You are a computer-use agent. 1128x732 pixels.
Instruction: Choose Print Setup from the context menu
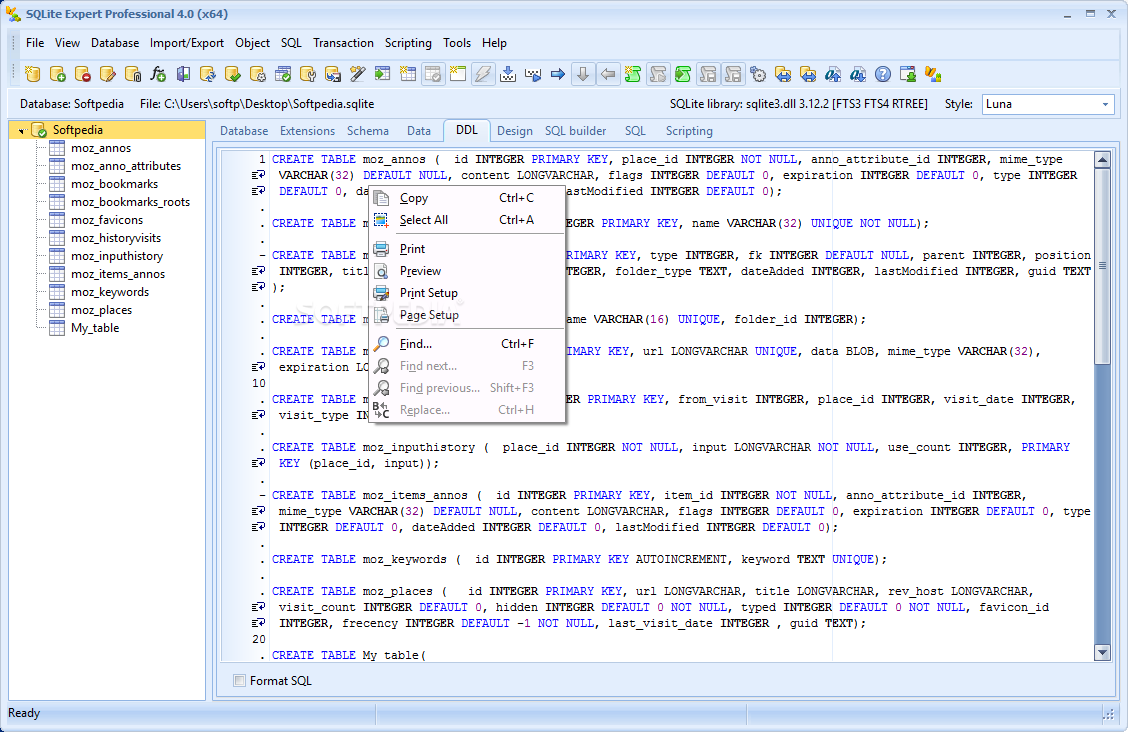pyautogui.click(x=467, y=293)
